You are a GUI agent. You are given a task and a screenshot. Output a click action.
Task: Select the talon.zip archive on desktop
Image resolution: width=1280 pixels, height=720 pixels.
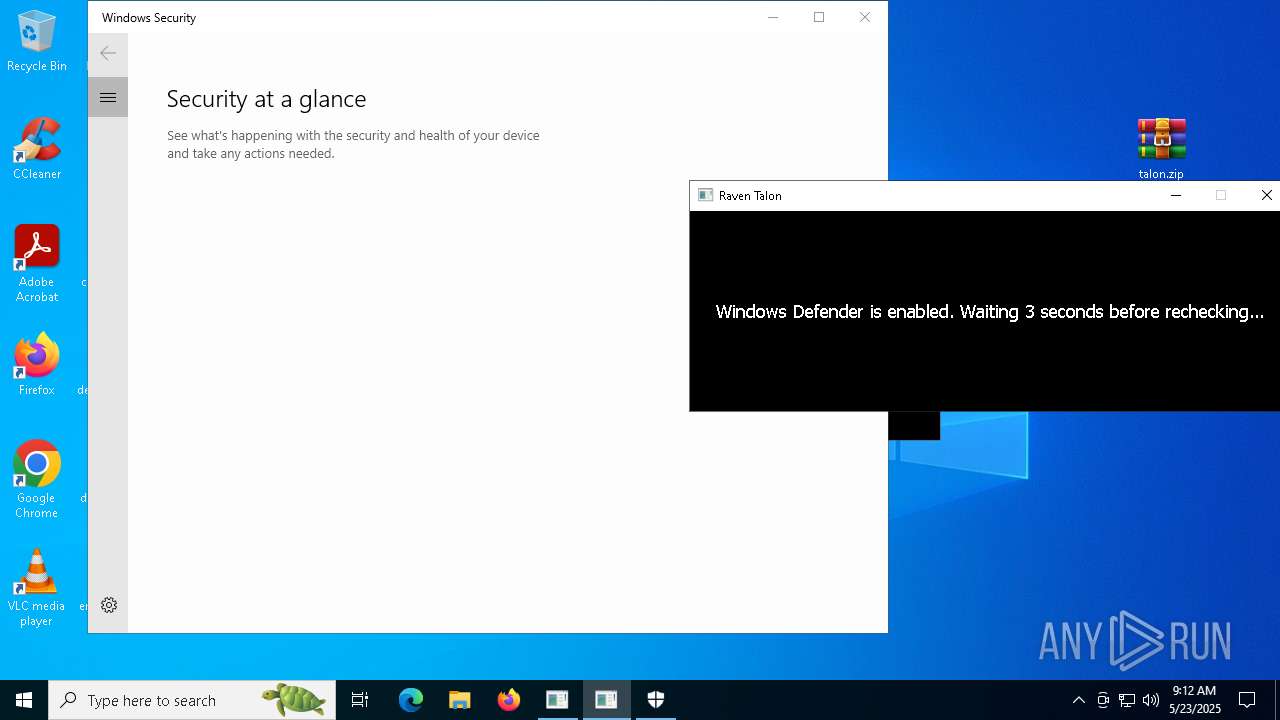(1161, 148)
